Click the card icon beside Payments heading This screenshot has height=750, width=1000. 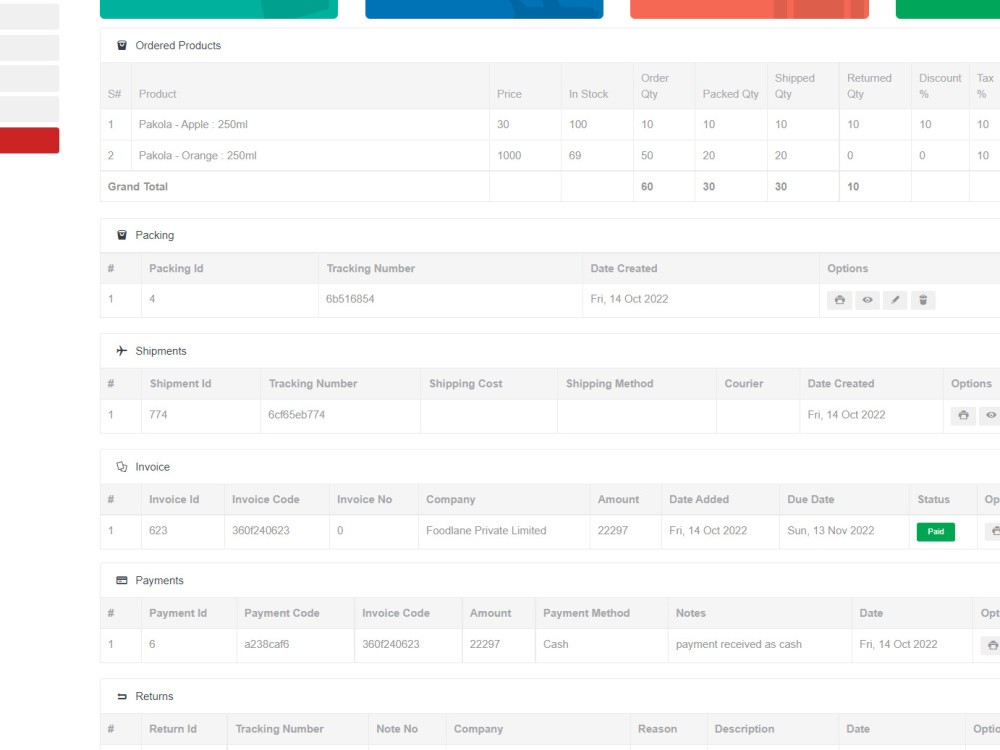tap(122, 580)
